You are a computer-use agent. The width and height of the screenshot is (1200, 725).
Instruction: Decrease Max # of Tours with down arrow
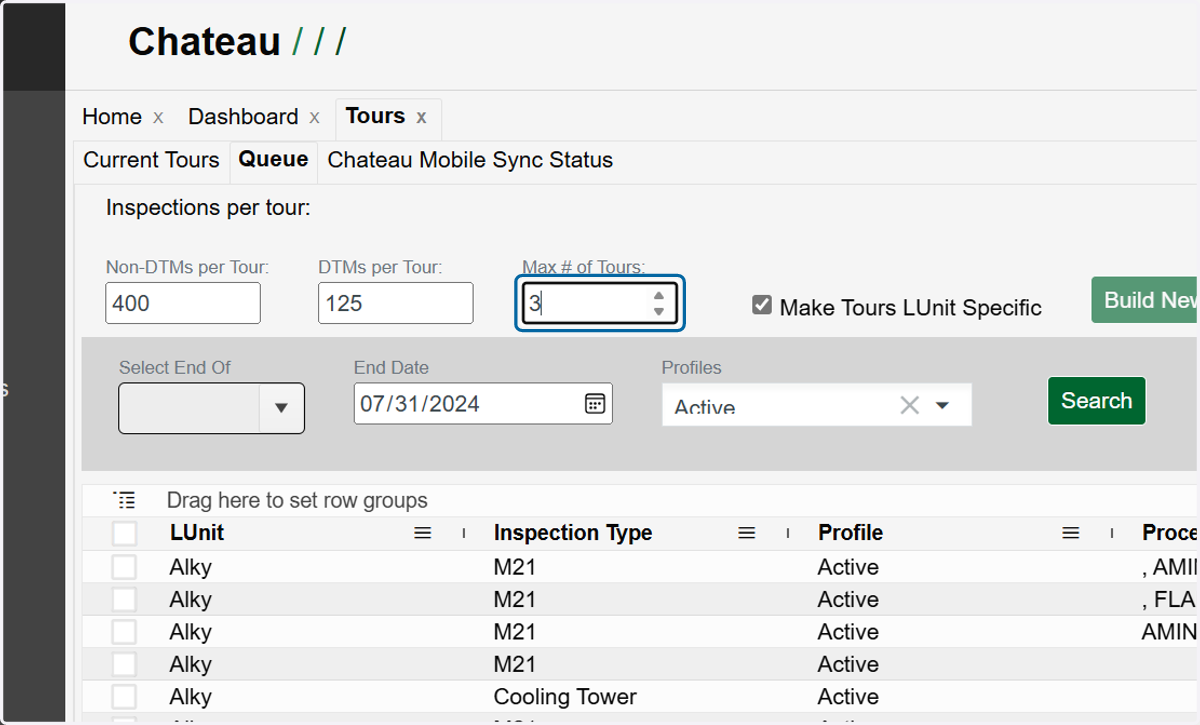click(658, 311)
